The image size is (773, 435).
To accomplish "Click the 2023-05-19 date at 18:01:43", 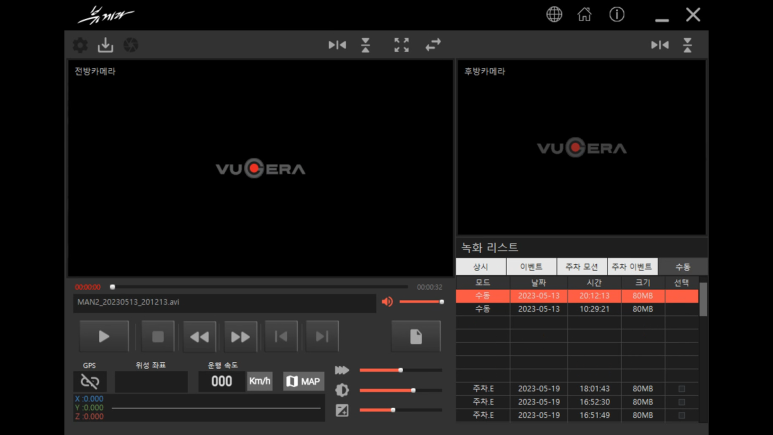I will click(x=539, y=389).
